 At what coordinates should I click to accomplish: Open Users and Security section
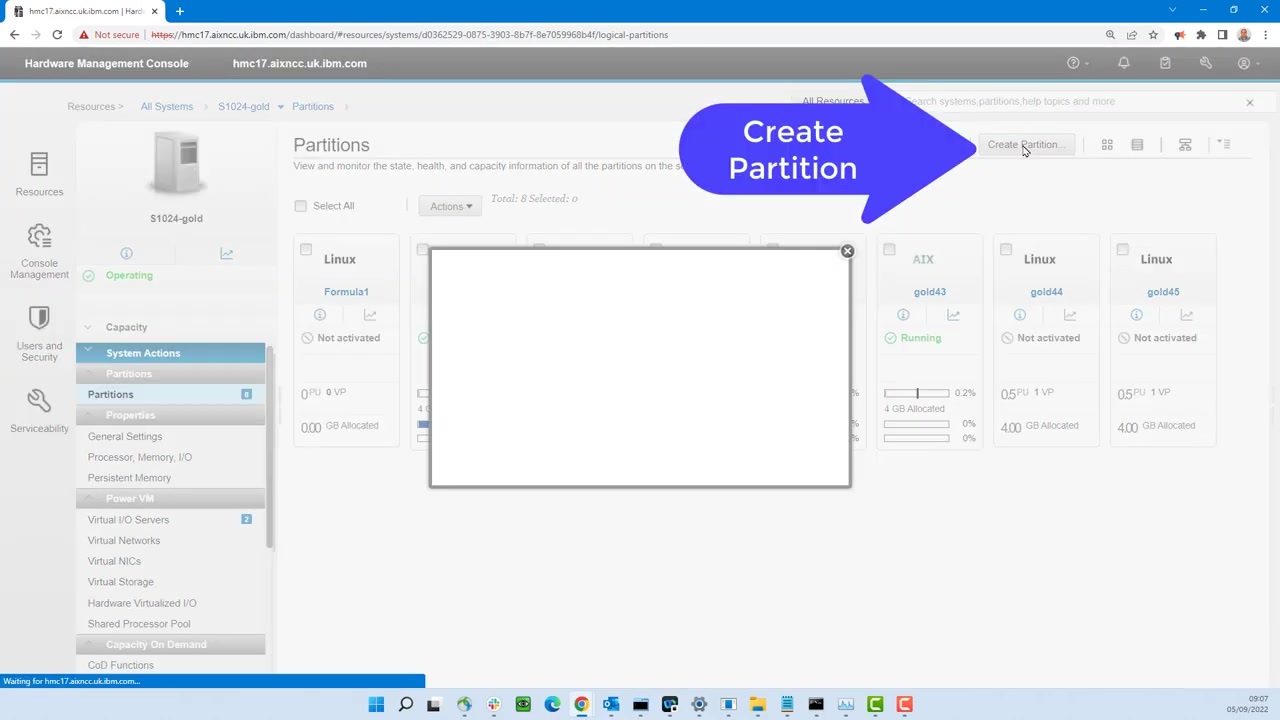(x=39, y=318)
